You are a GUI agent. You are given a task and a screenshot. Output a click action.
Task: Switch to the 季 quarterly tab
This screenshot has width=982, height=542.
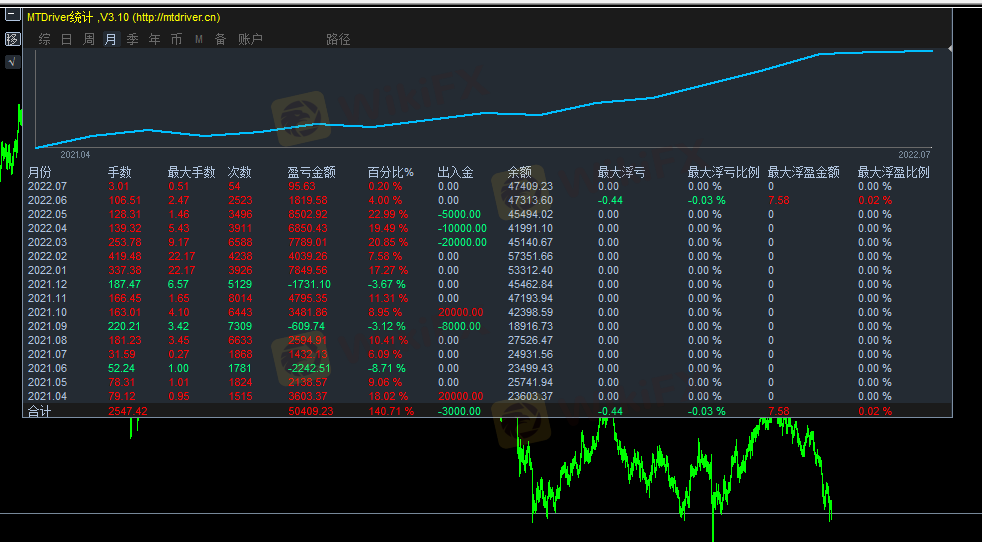coord(132,39)
